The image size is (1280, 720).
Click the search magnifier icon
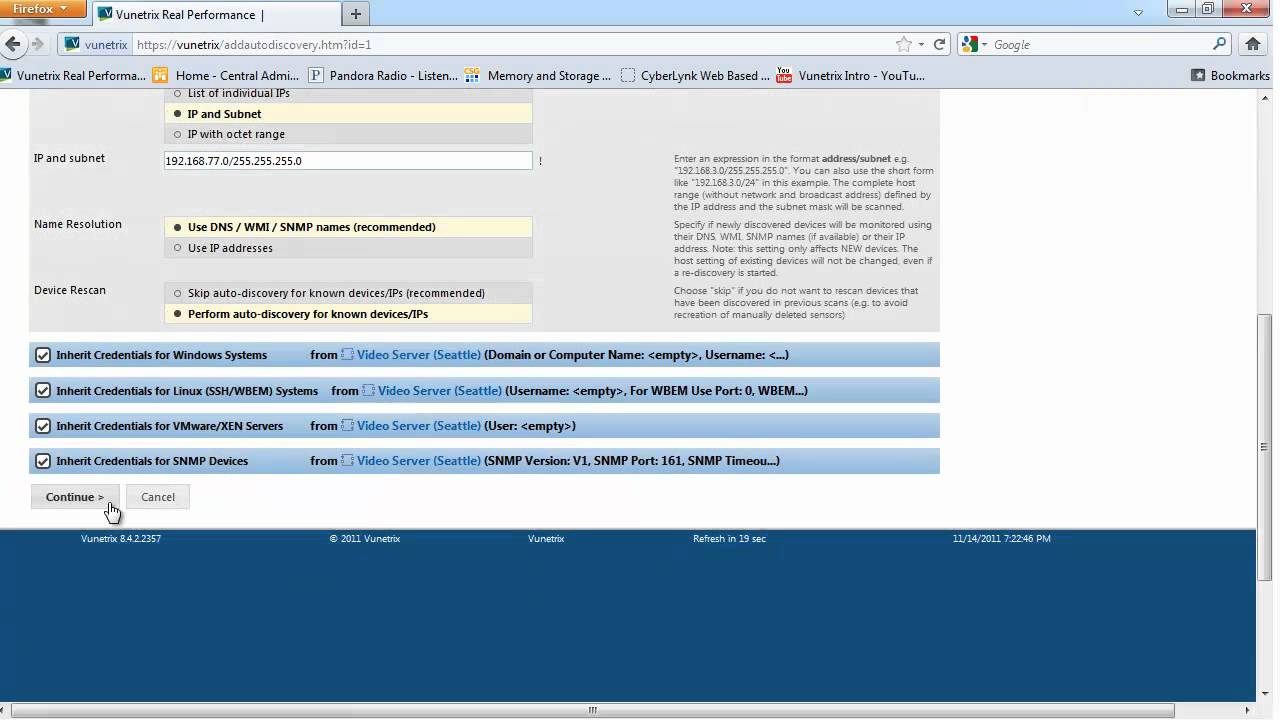pyautogui.click(x=1220, y=44)
